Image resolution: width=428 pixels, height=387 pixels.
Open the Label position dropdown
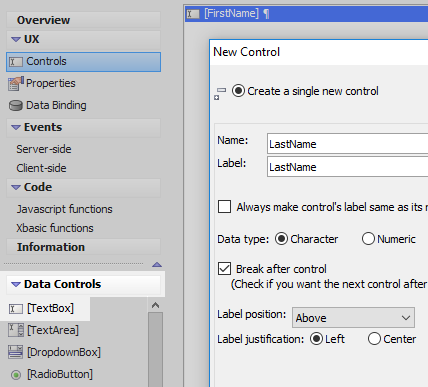tap(353, 317)
